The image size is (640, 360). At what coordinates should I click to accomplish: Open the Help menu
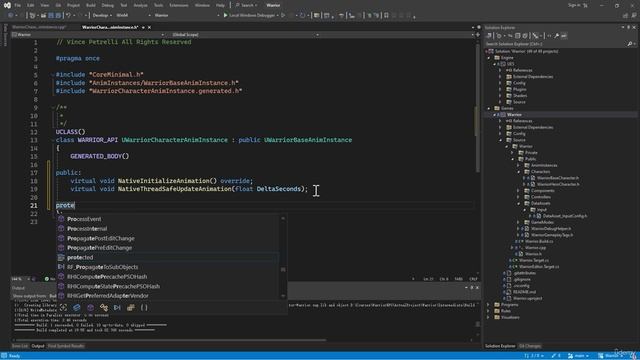pos(220,5)
